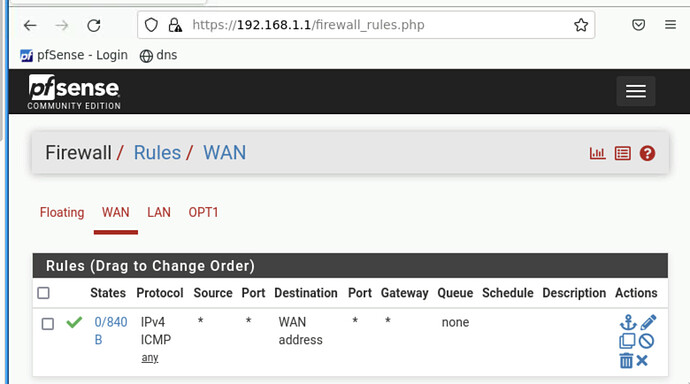Edit the ICMP rule with the pencil icon

click(x=648, y=322)
